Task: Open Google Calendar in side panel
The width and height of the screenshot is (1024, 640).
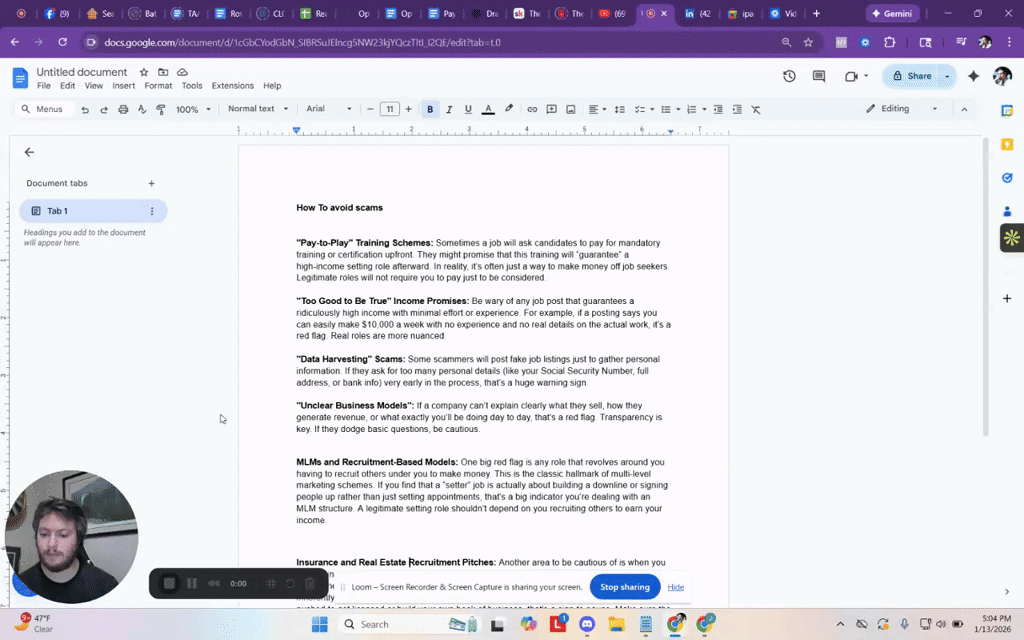Action: point(1007,111)
